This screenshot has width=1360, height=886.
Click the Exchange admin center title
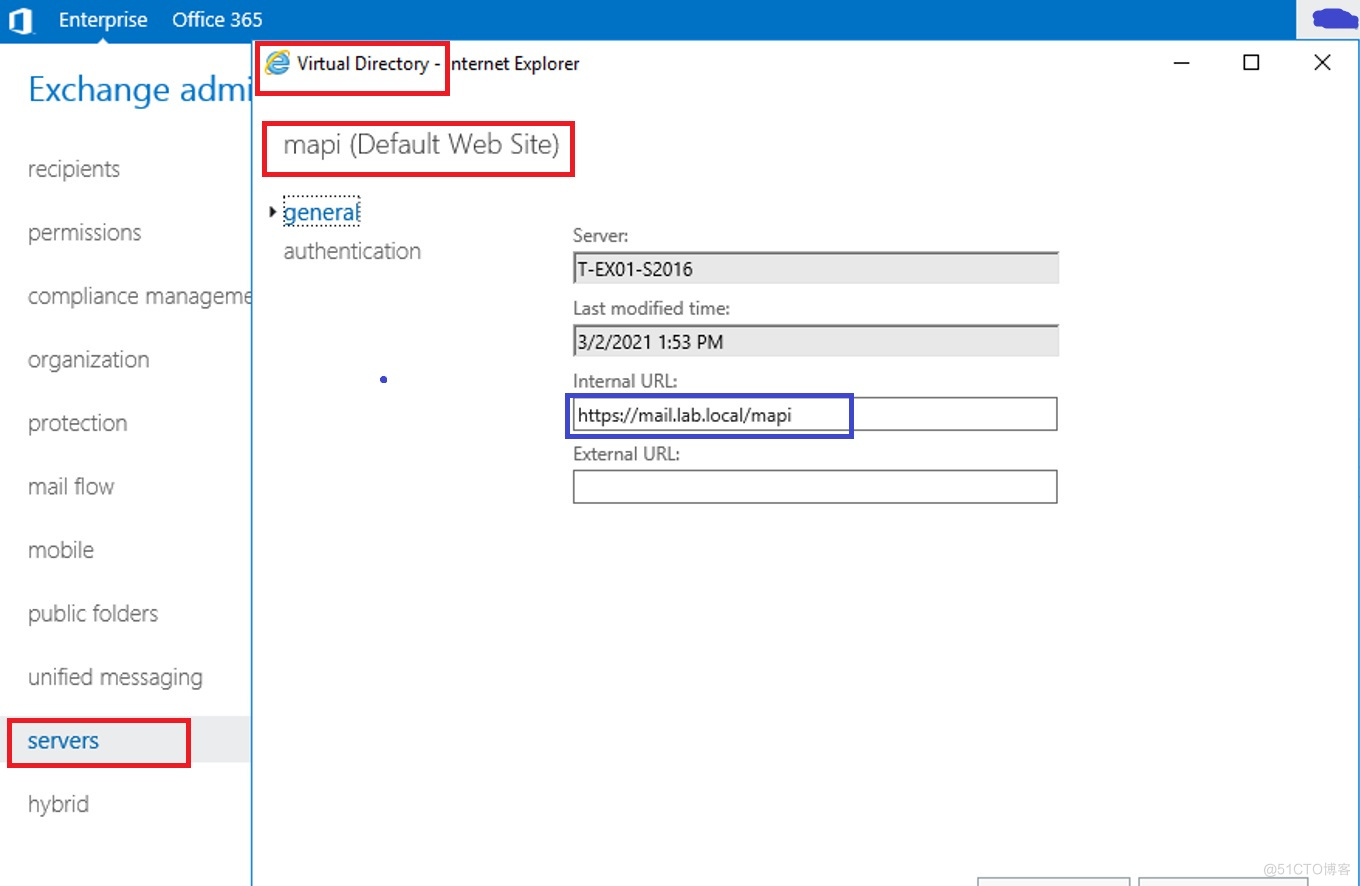(139, 90)
